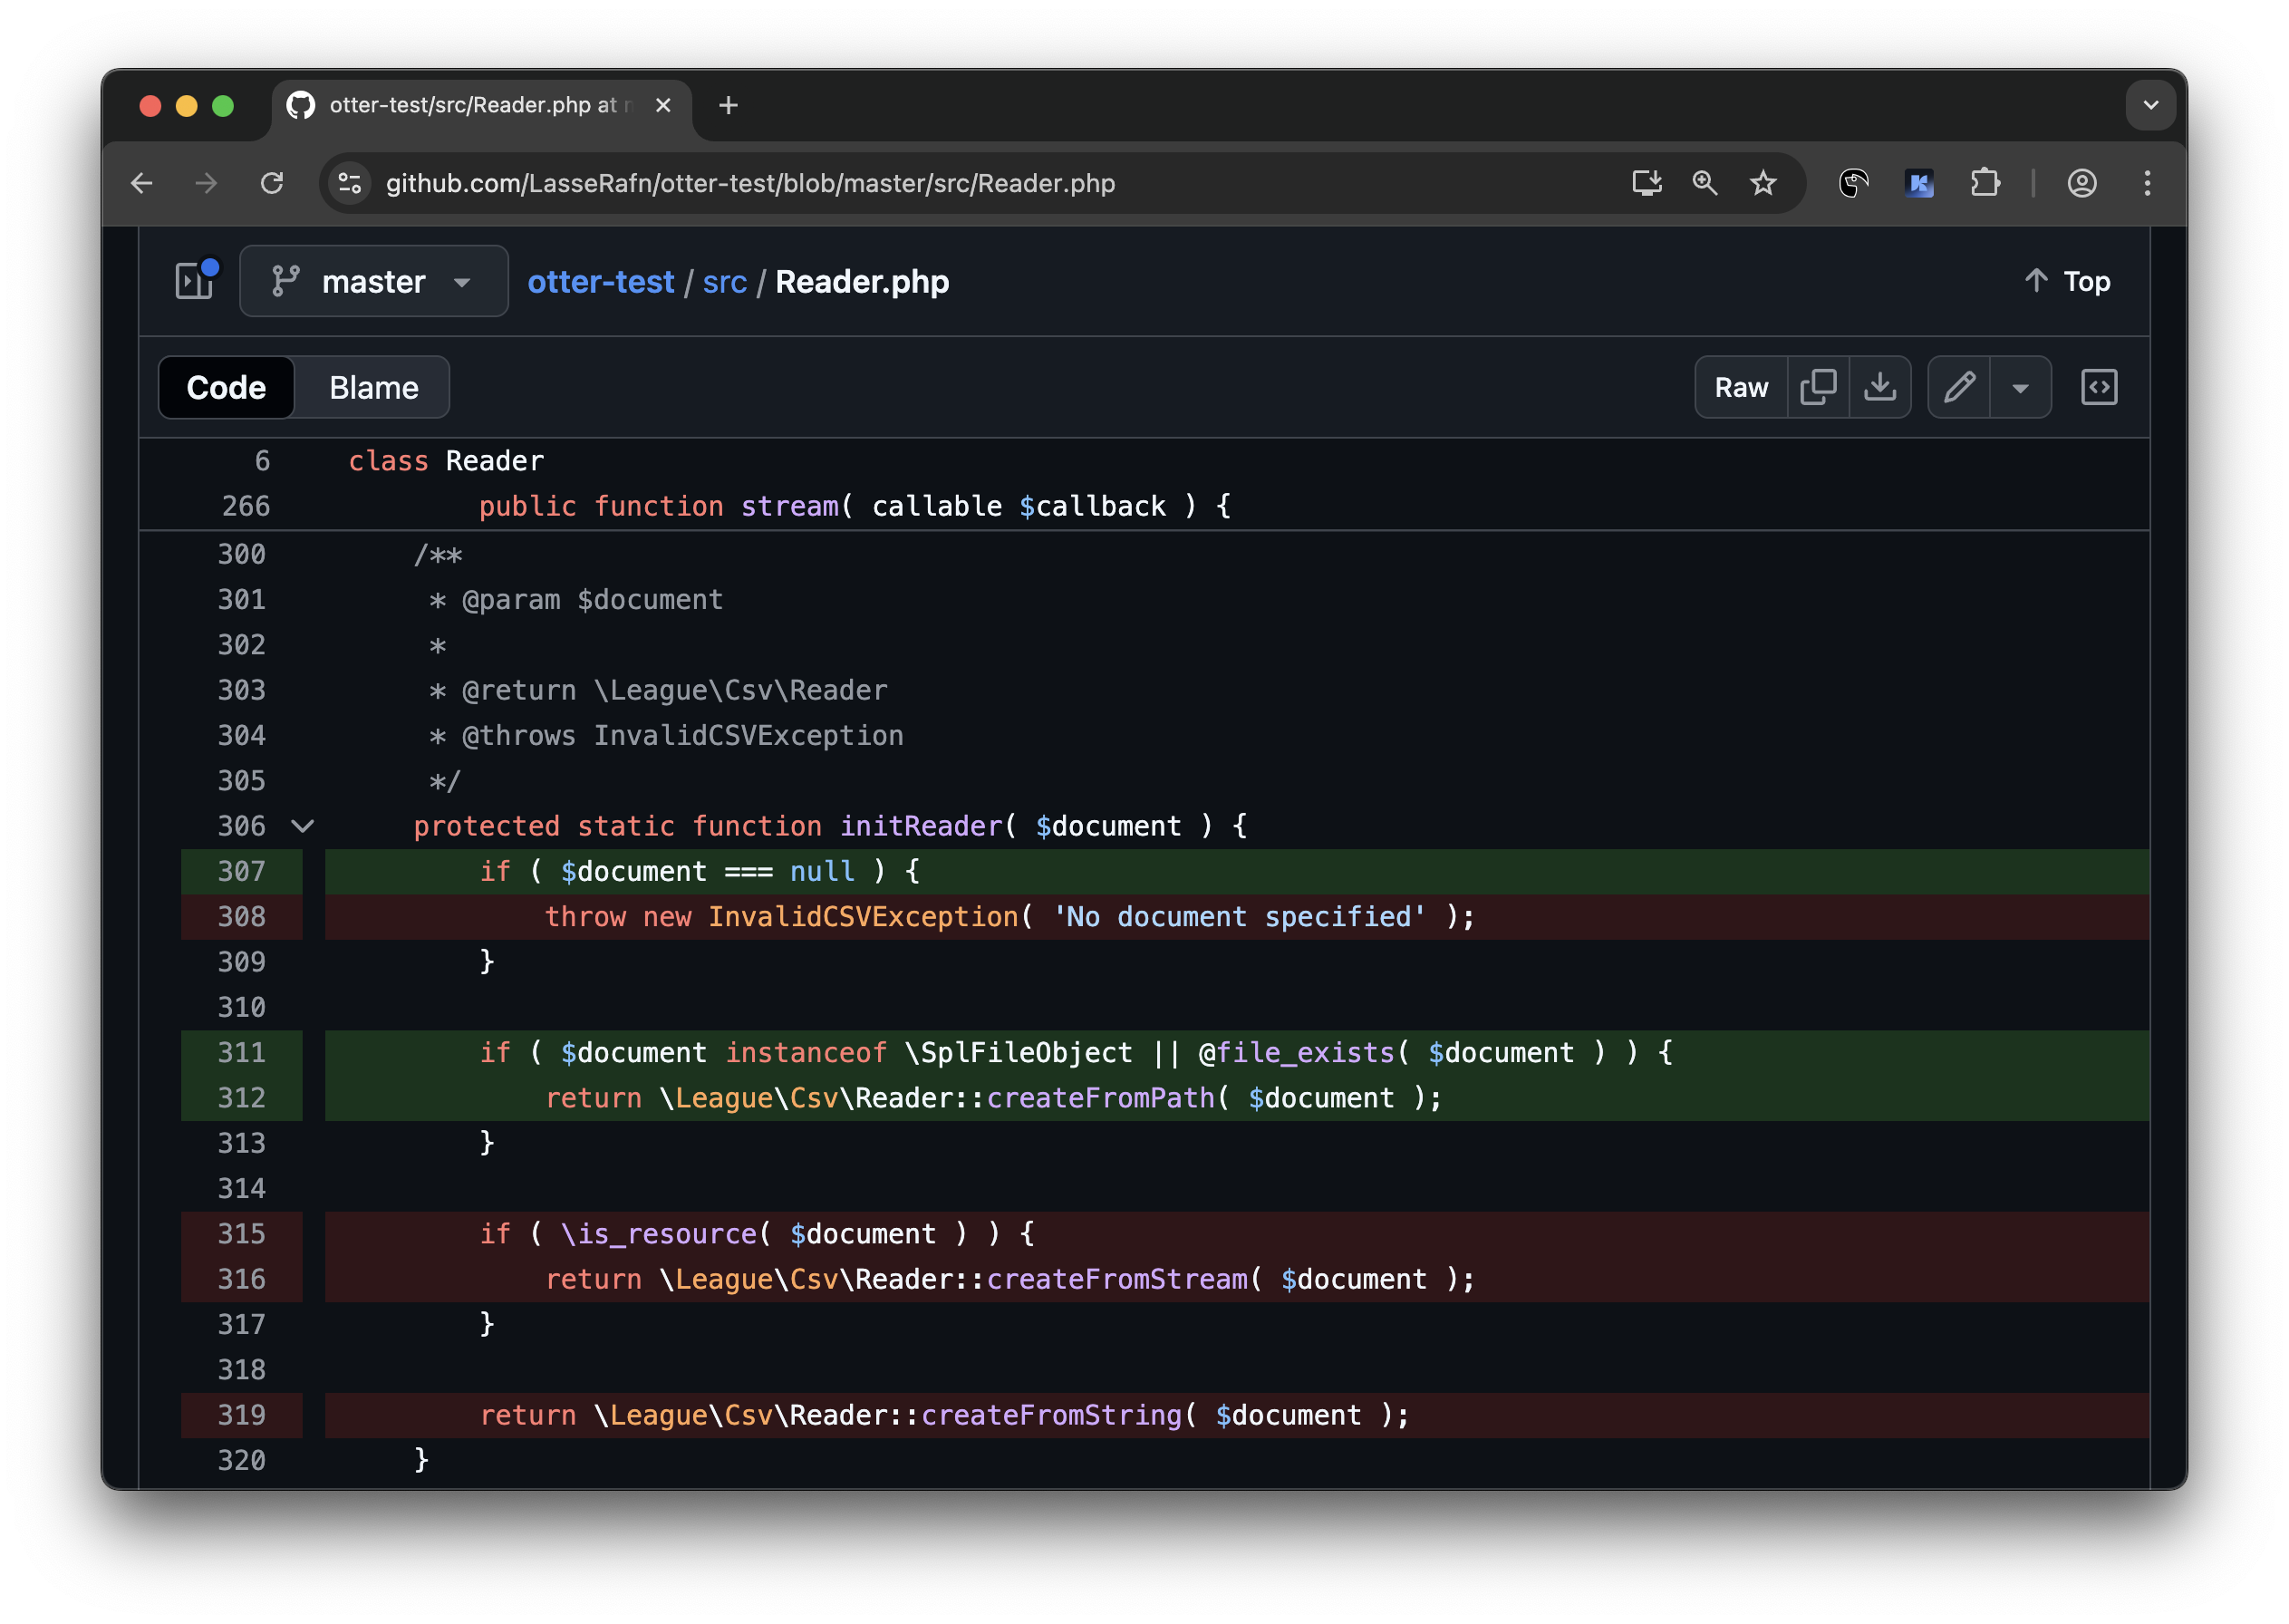The width and height of the screenshot is (2289, 1624).
Task: Click the browser address bar
Action: click(900, 183)
